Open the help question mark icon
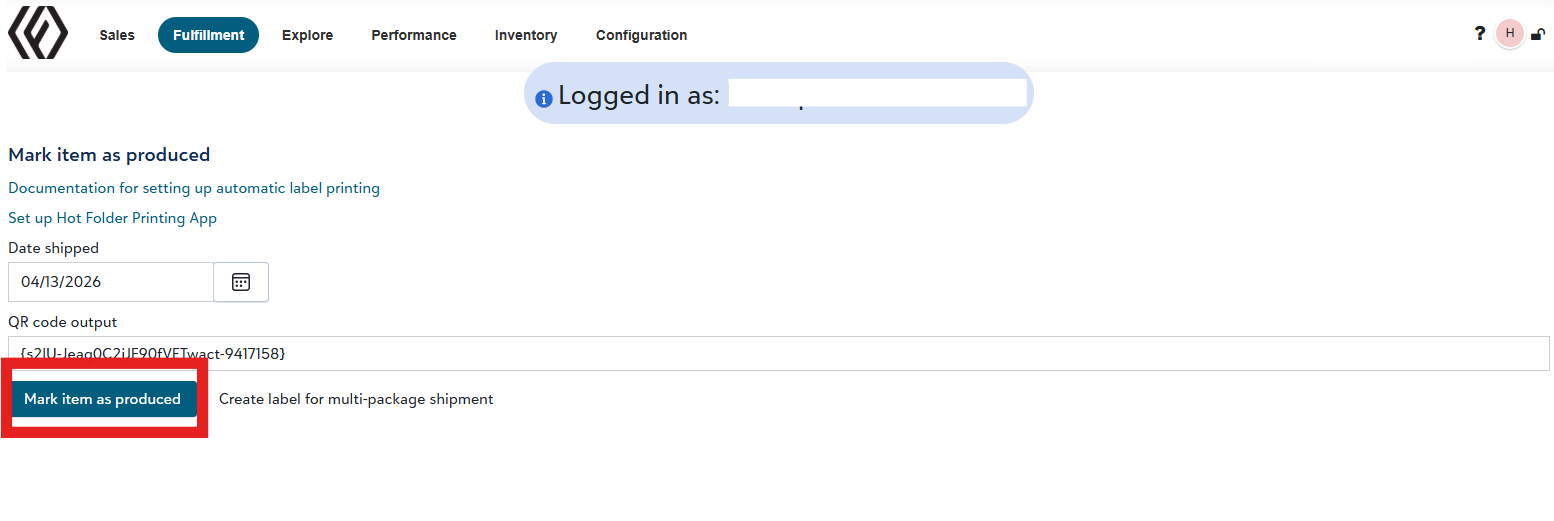 pos(1480,33)
